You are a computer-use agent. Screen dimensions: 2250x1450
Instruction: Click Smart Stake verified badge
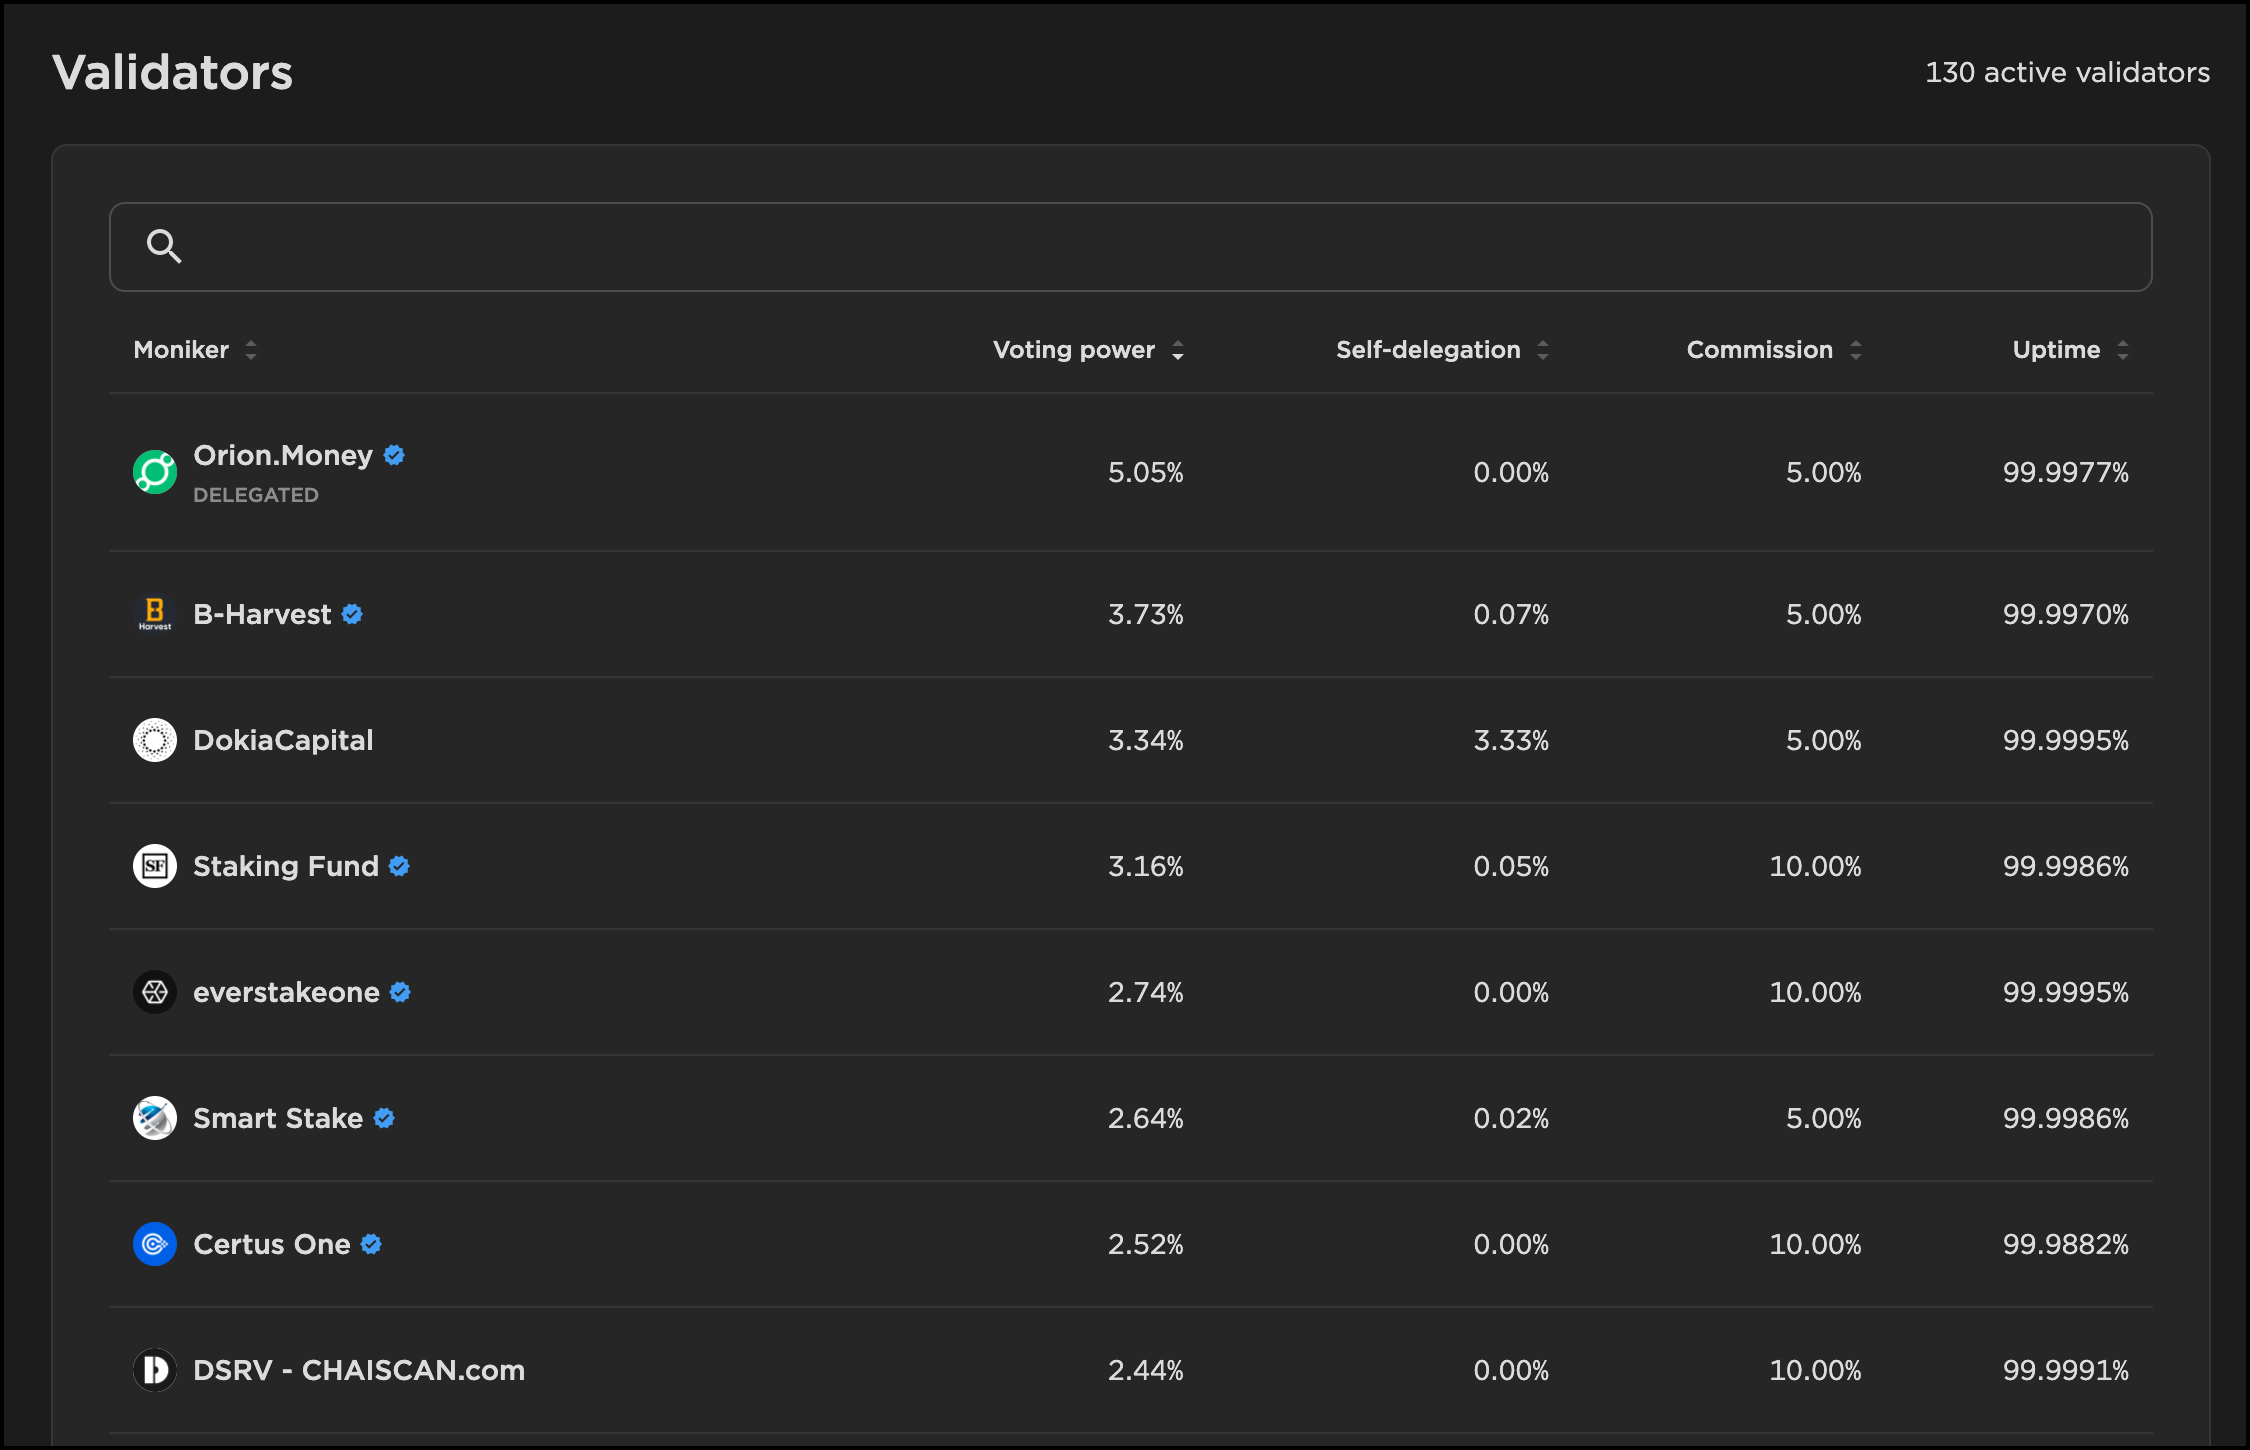pyautogui.click(x=384, y=1118)
